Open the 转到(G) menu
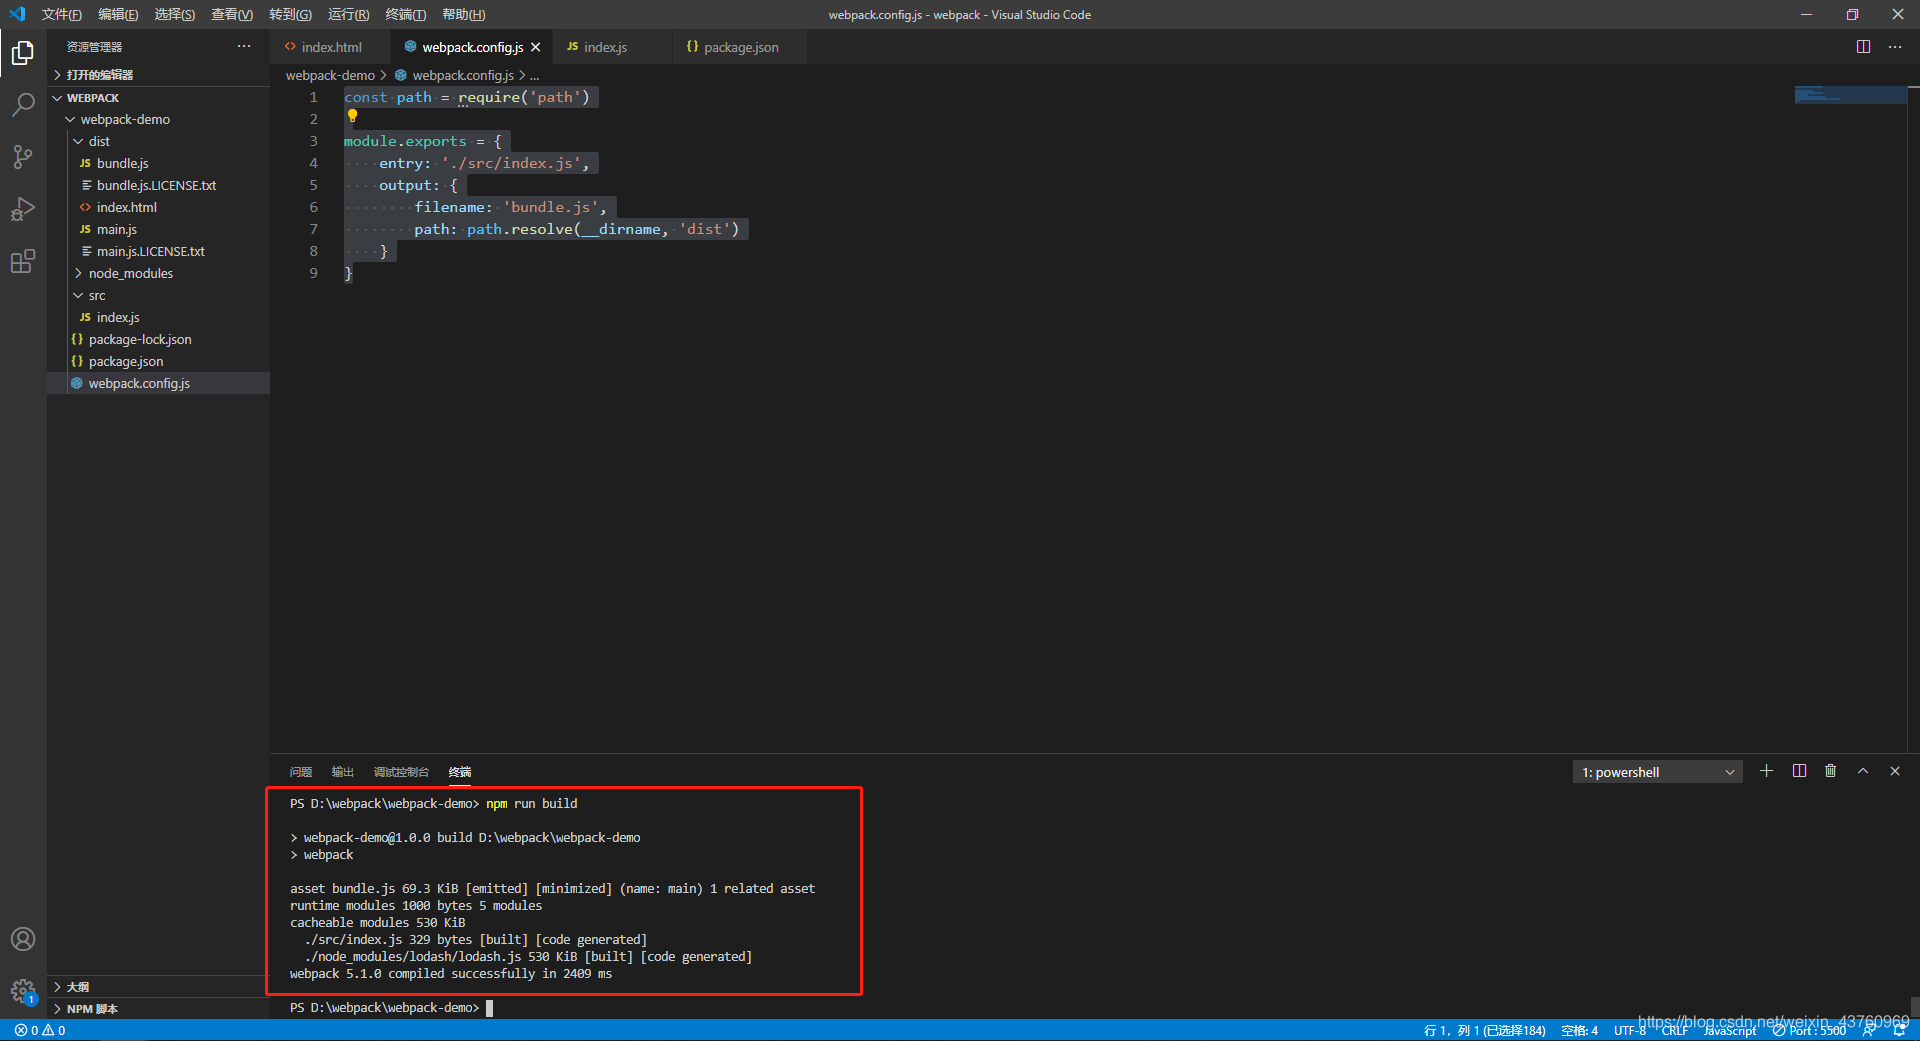 pyautogui.click(x=290, y=14)
